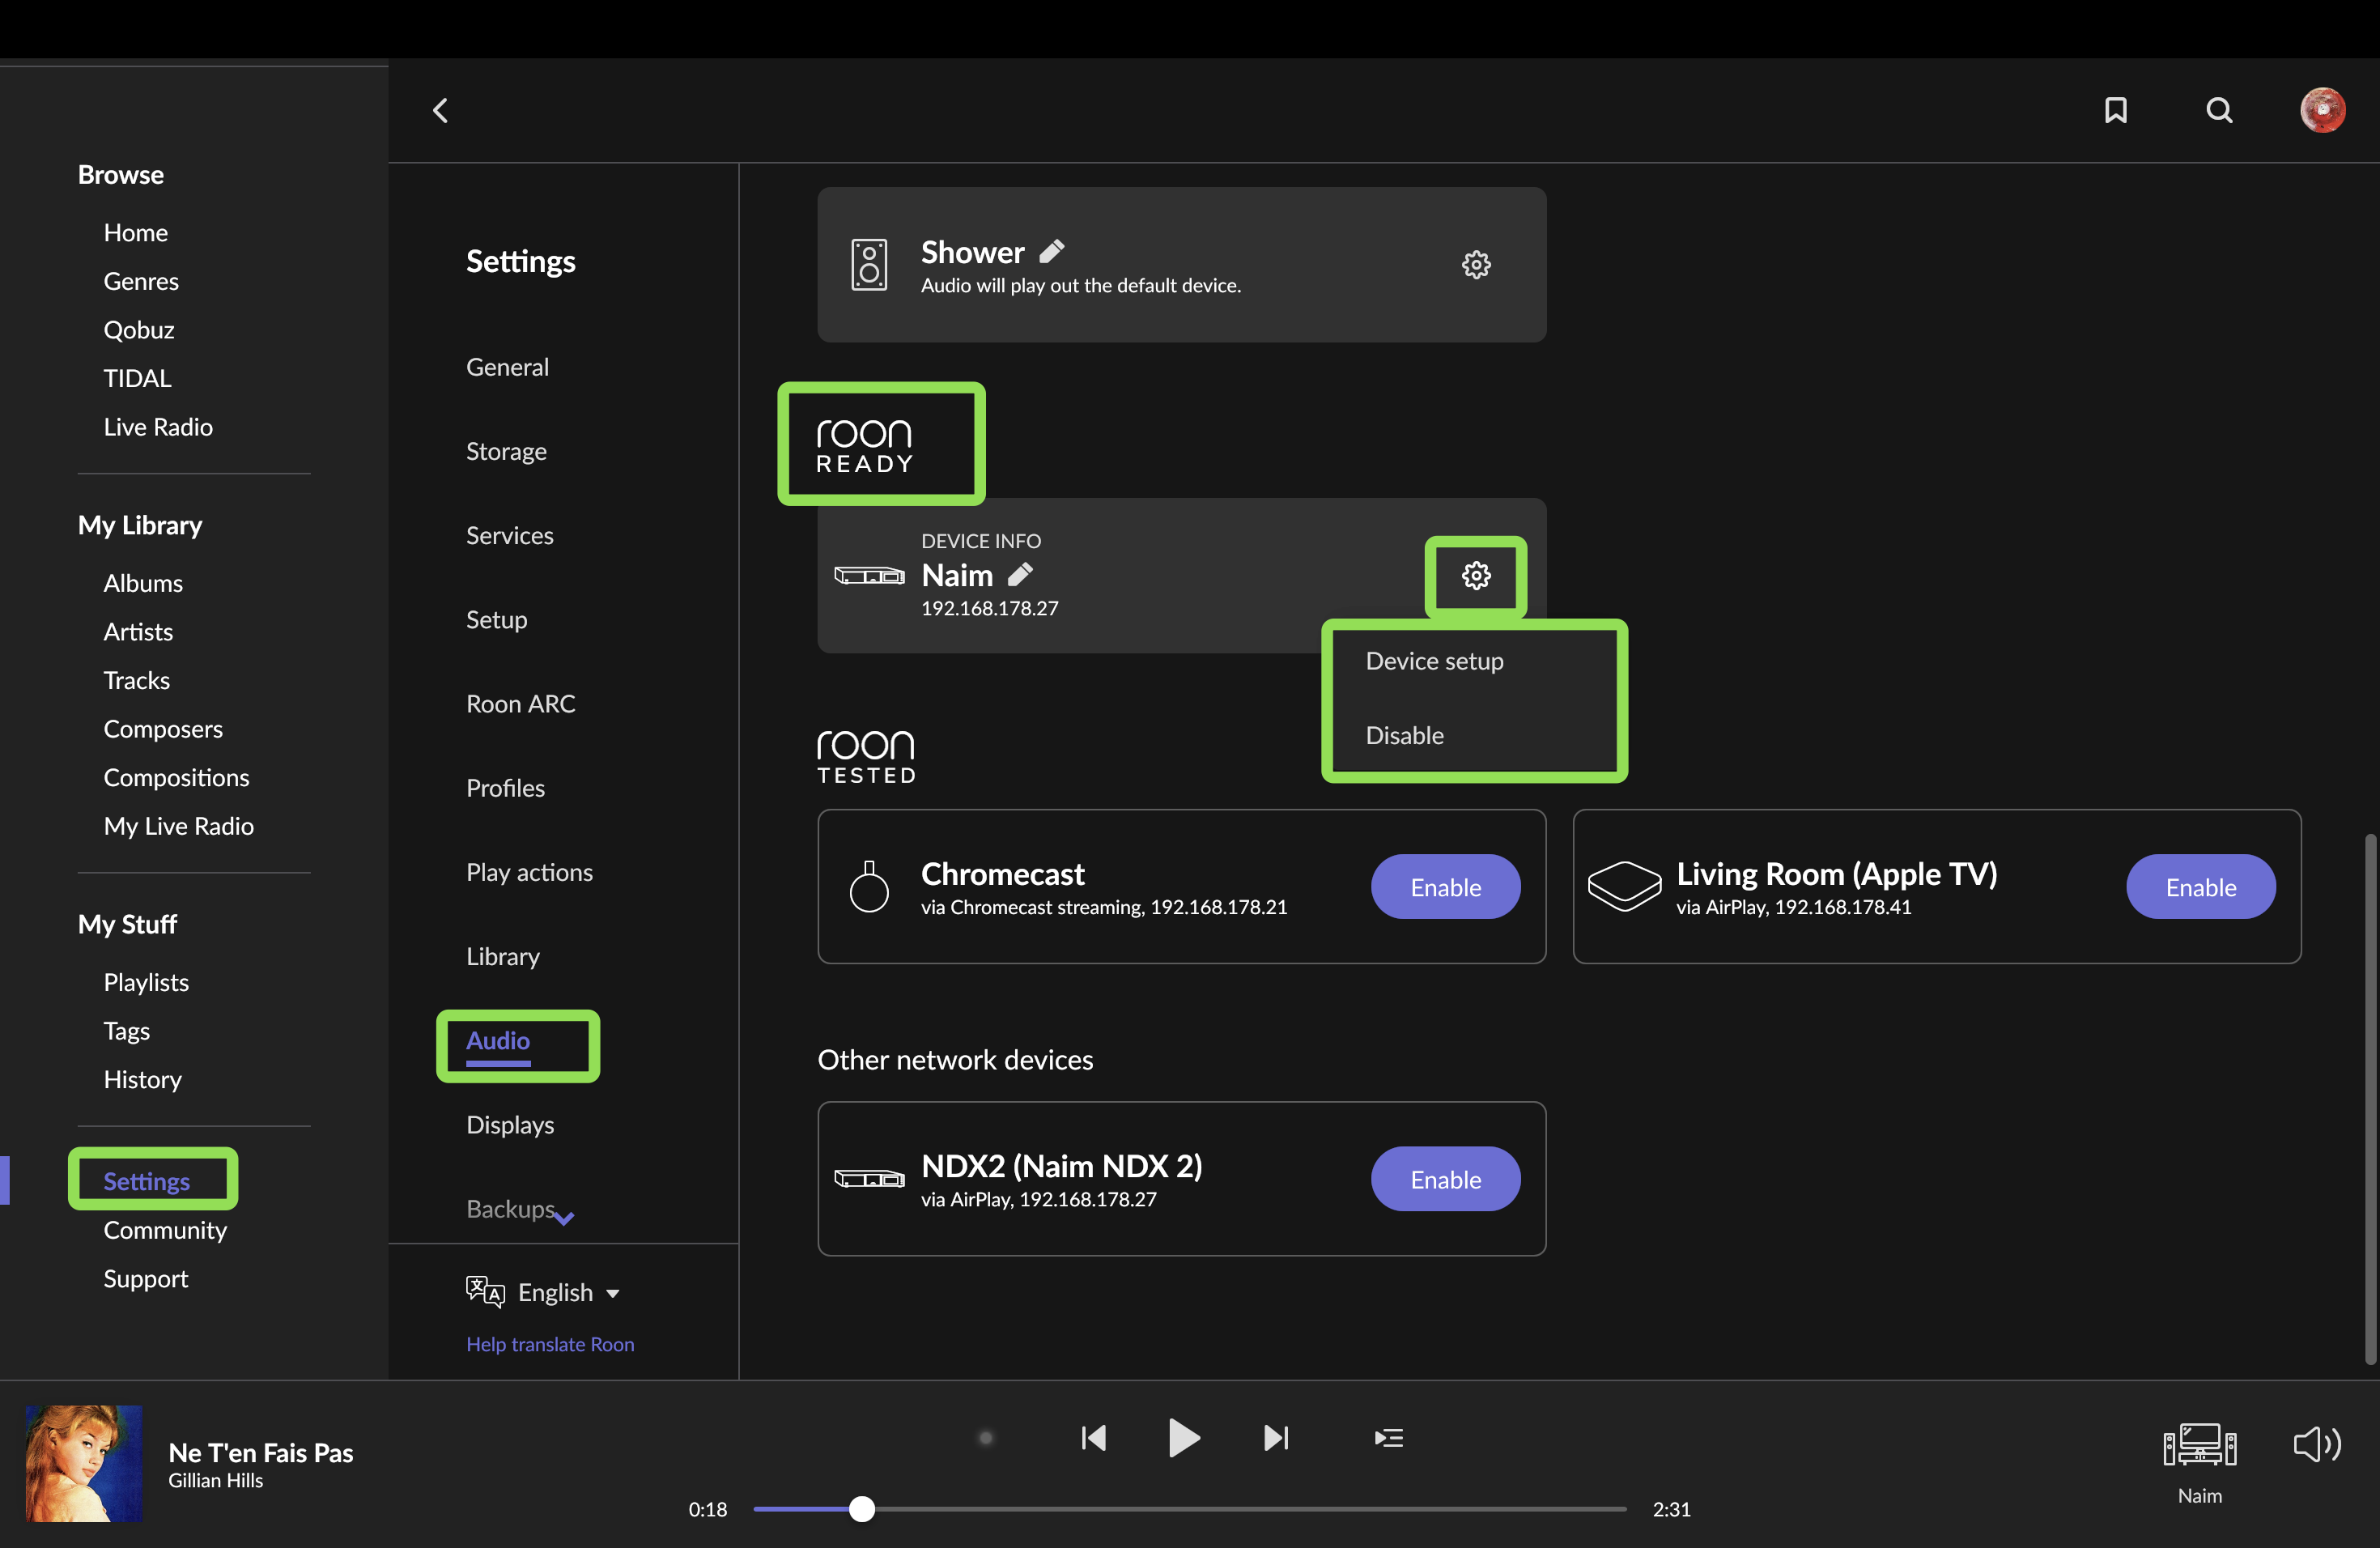Edit Shower zone name with pencil icon
This screenshot has height=1548, width=2380.
[1052, 251]
